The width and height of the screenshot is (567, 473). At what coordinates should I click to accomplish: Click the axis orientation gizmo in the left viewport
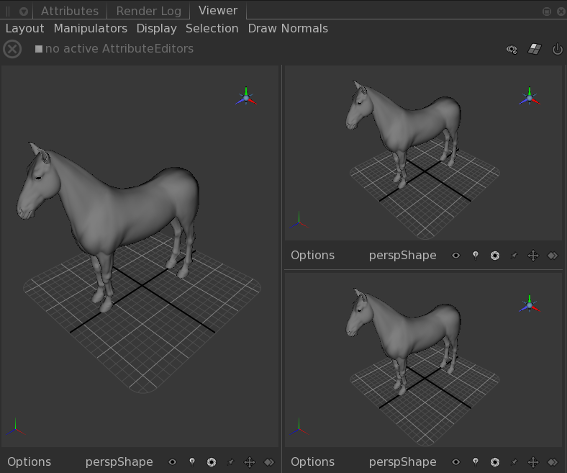click(246, 97)
